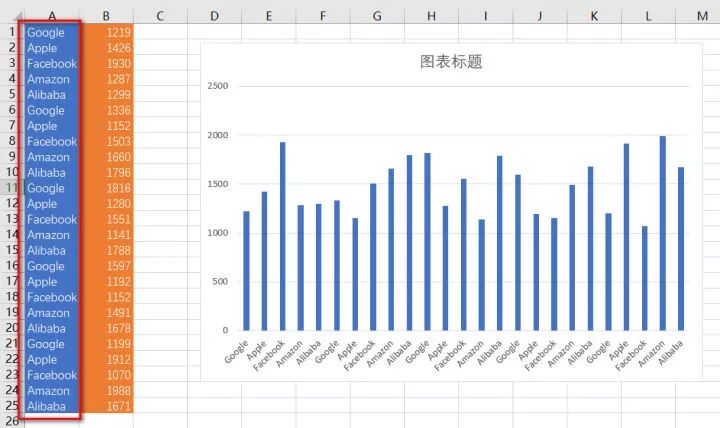Select row 26 header
720x428 pixels.
click(12, 421)
